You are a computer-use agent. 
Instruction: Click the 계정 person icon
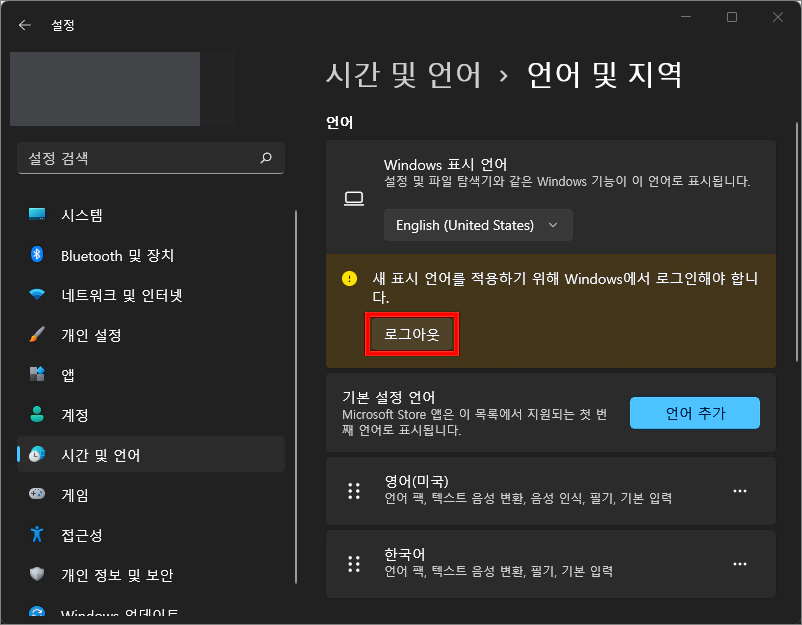tap(37, 414)
